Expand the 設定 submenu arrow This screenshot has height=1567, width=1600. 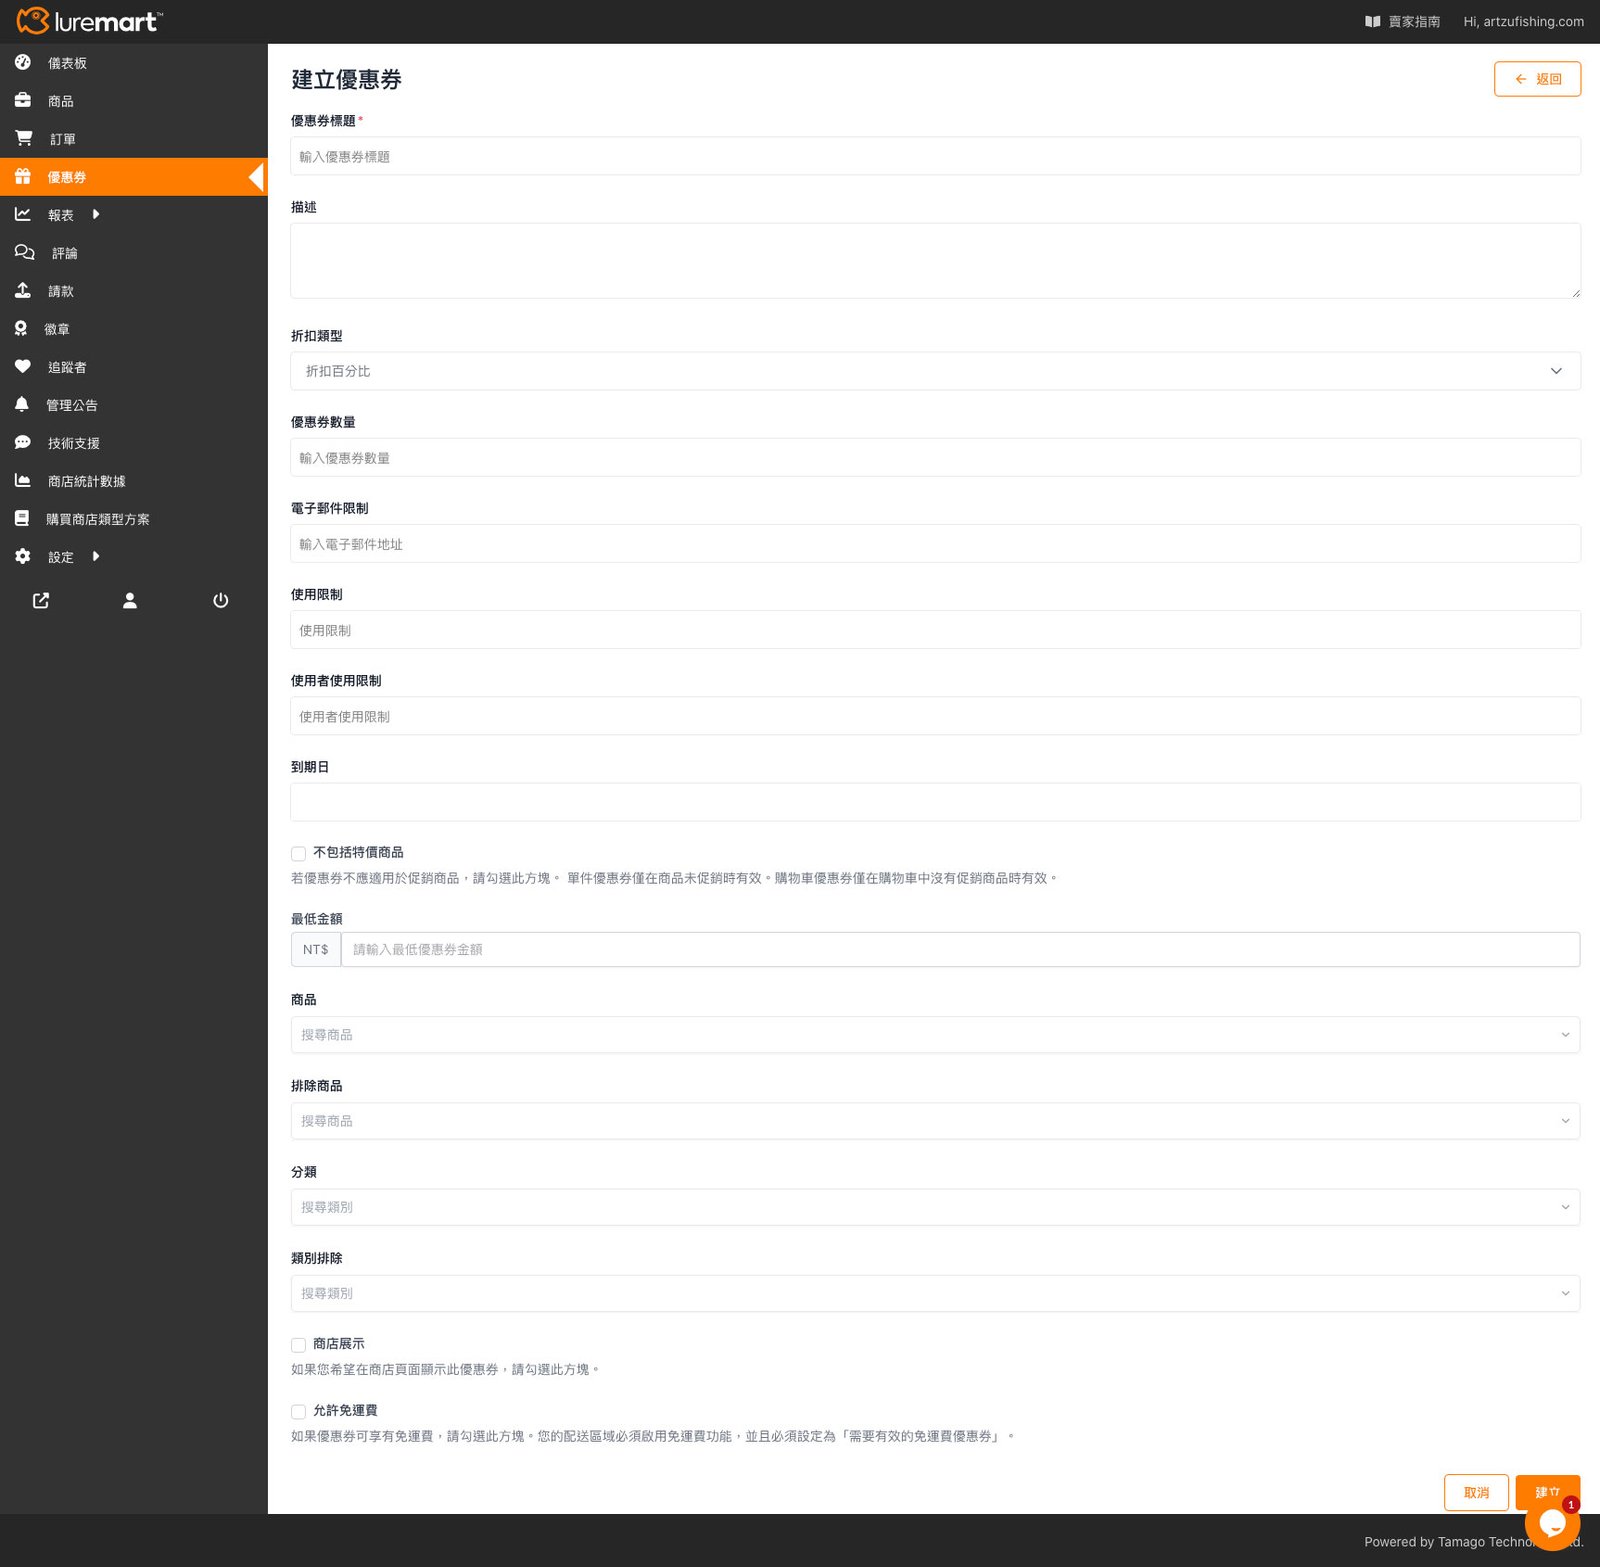point(96,556)
